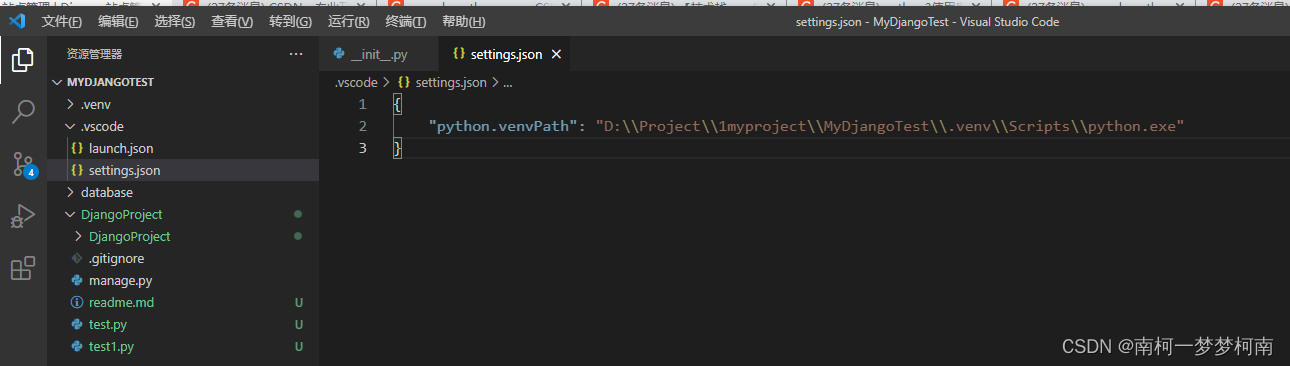Click line number 1 in the gutter
The image size is (1290, 366).
(363, 104)
